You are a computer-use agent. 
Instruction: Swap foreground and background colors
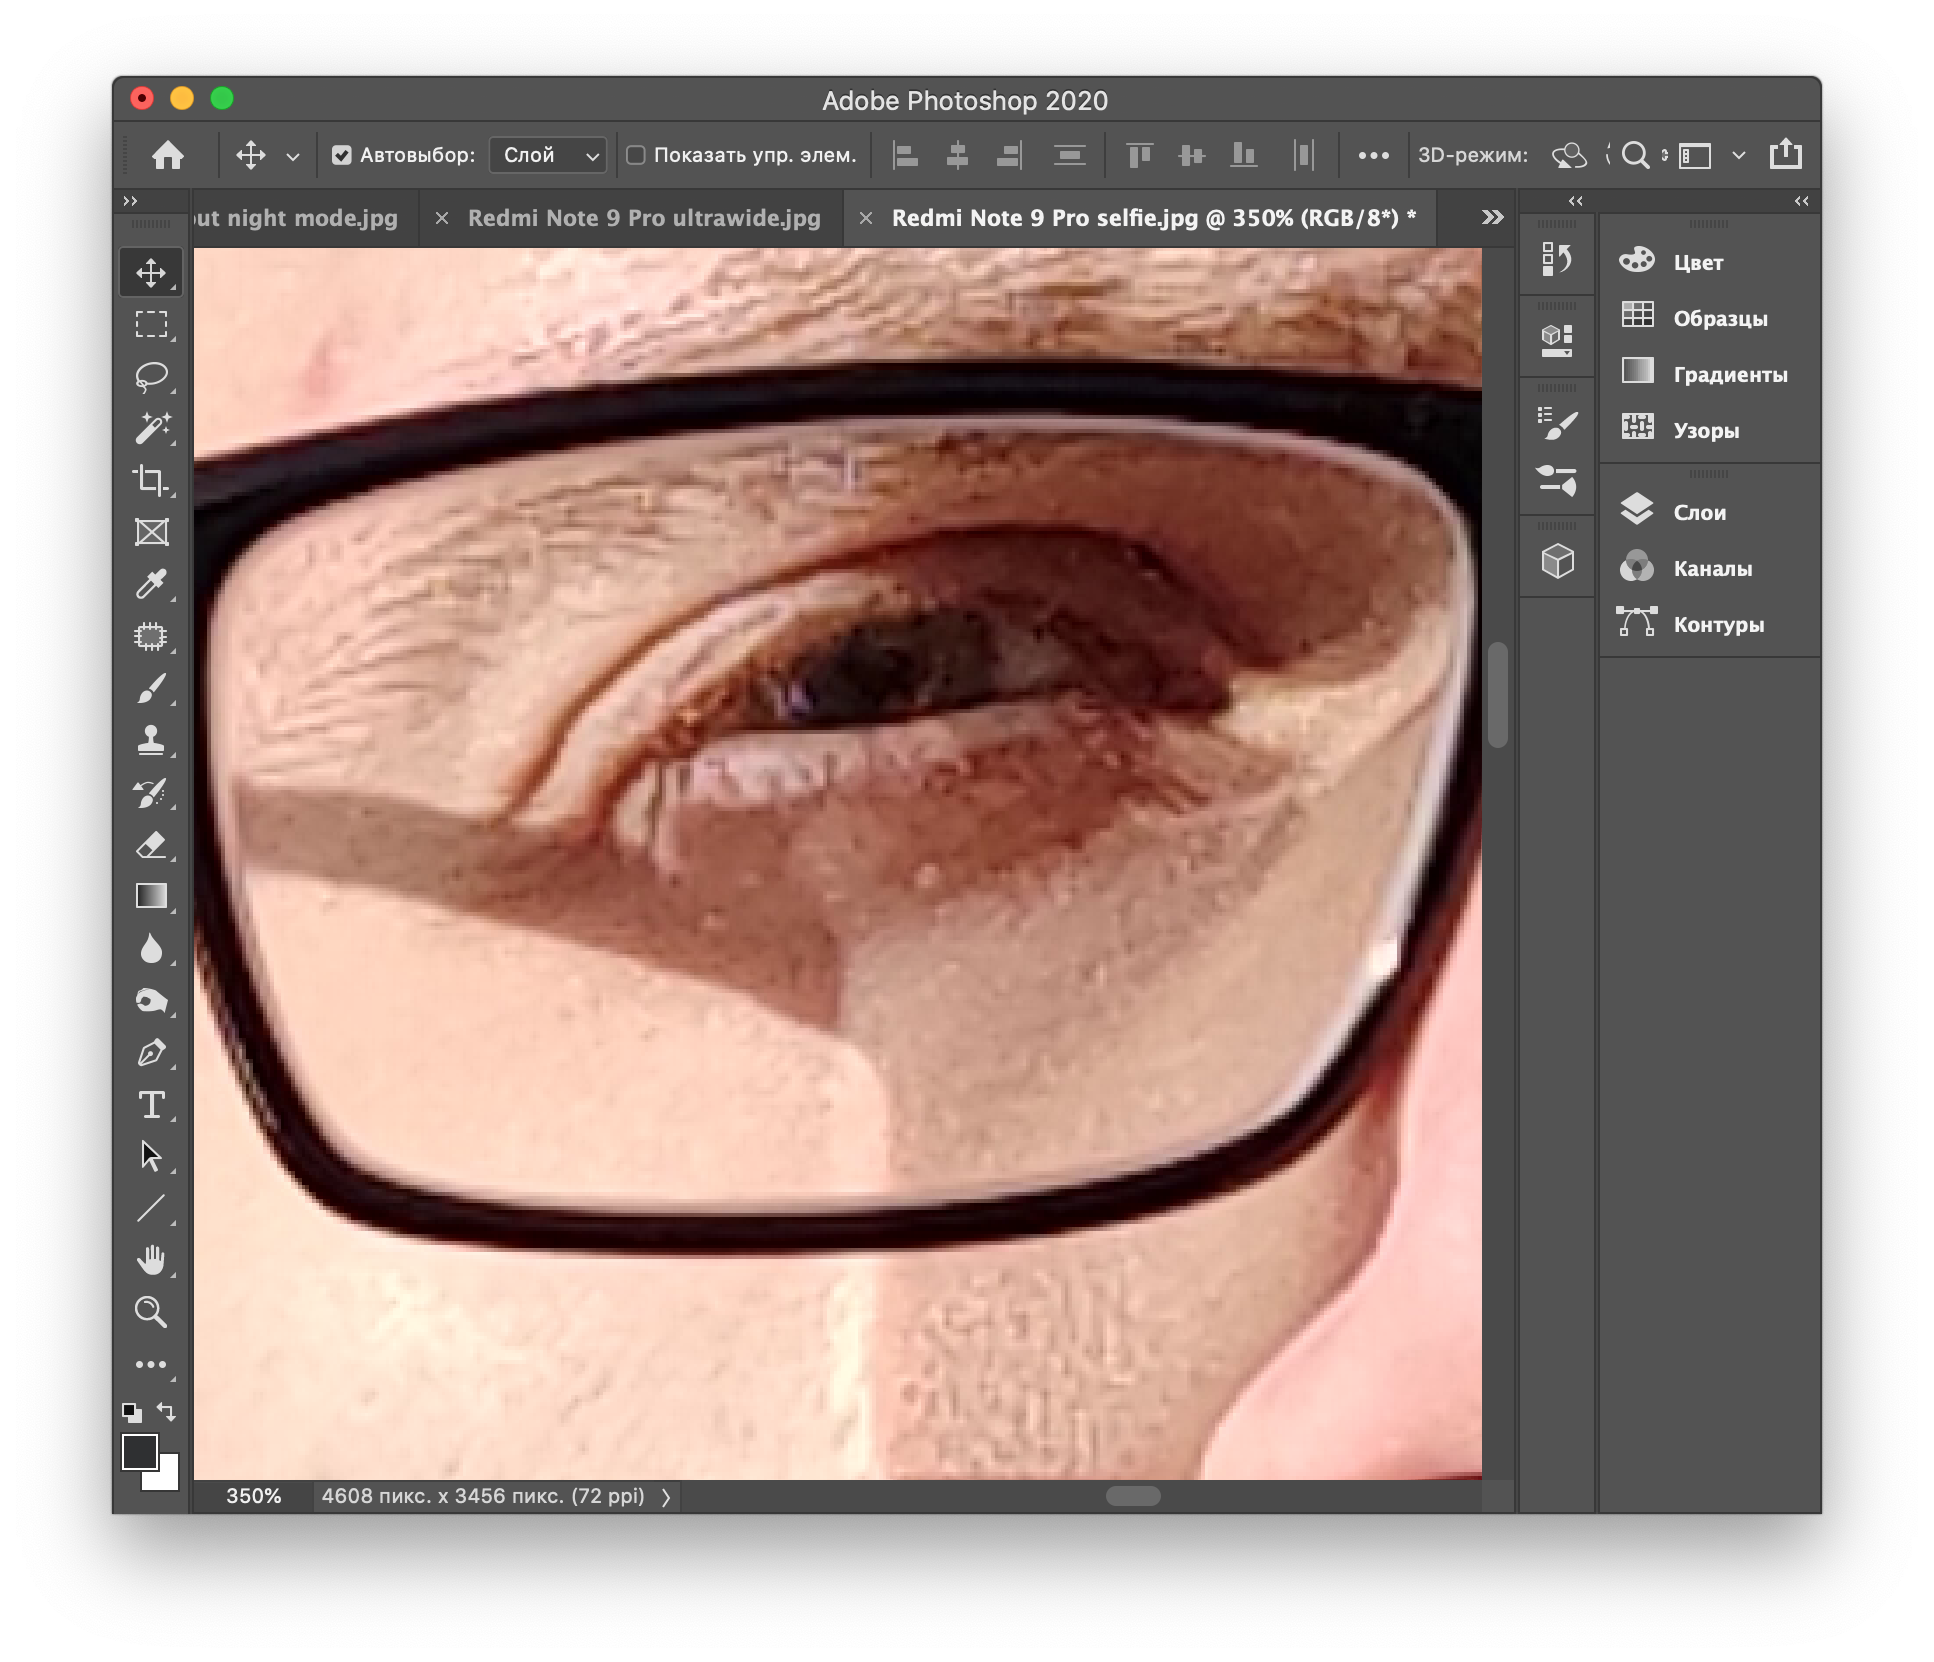pyautogui.click(x=167, y=1411)
